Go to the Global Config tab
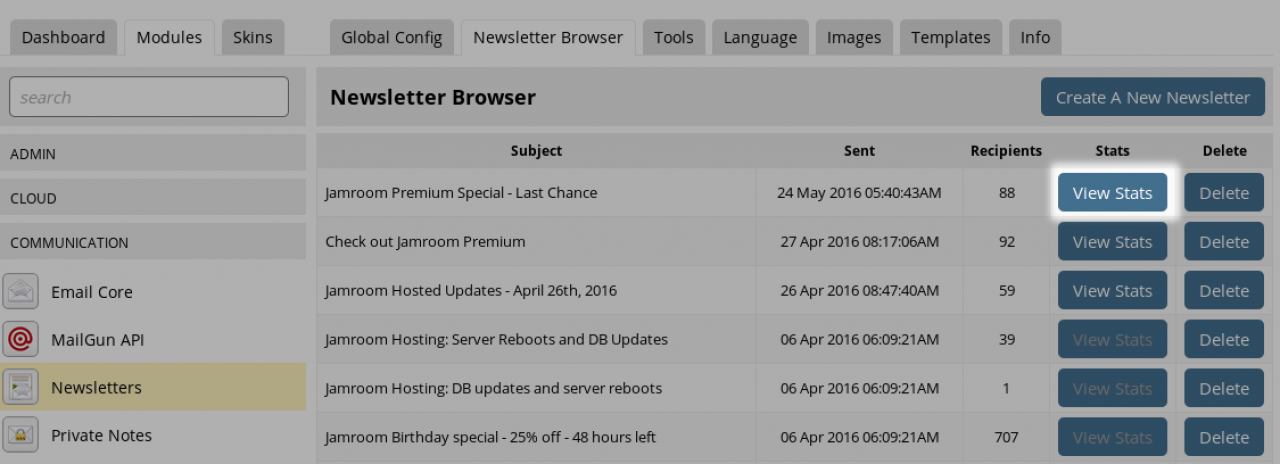This screenshot has width=1280, height=464. [x=391, y=38]
